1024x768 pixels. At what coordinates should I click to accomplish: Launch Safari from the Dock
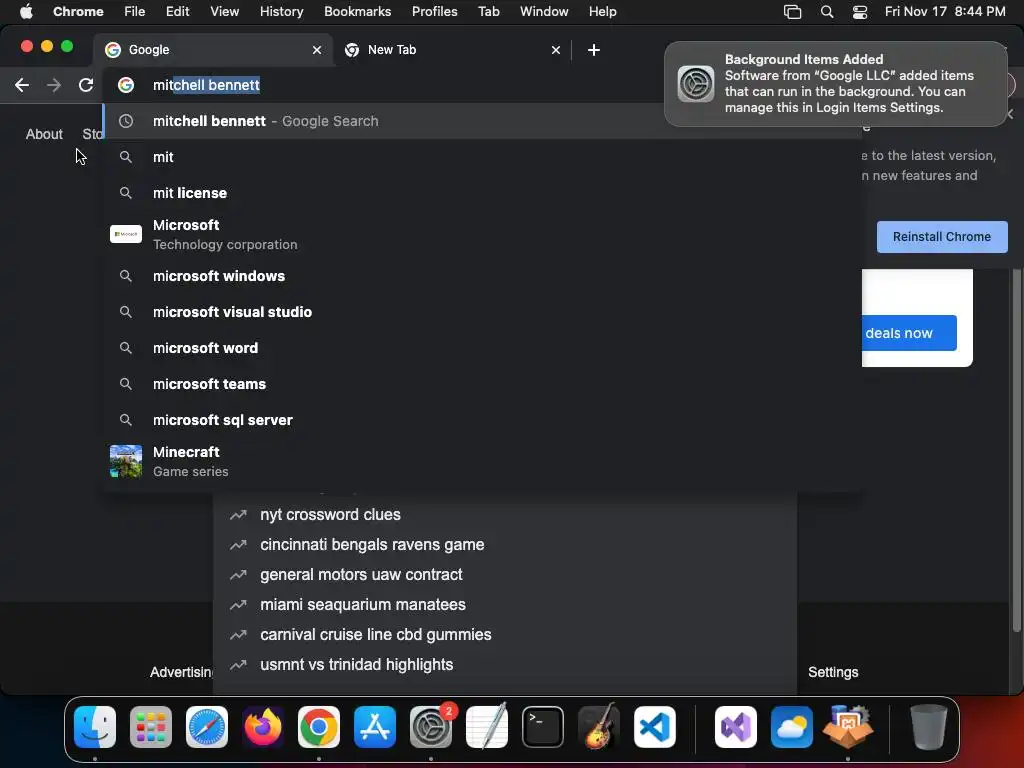click(207, 727)
